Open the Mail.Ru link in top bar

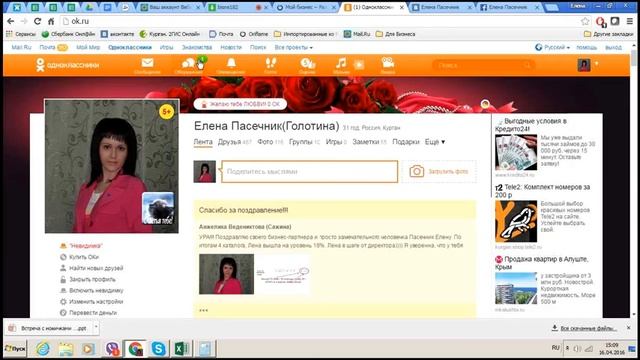(21, 47)
